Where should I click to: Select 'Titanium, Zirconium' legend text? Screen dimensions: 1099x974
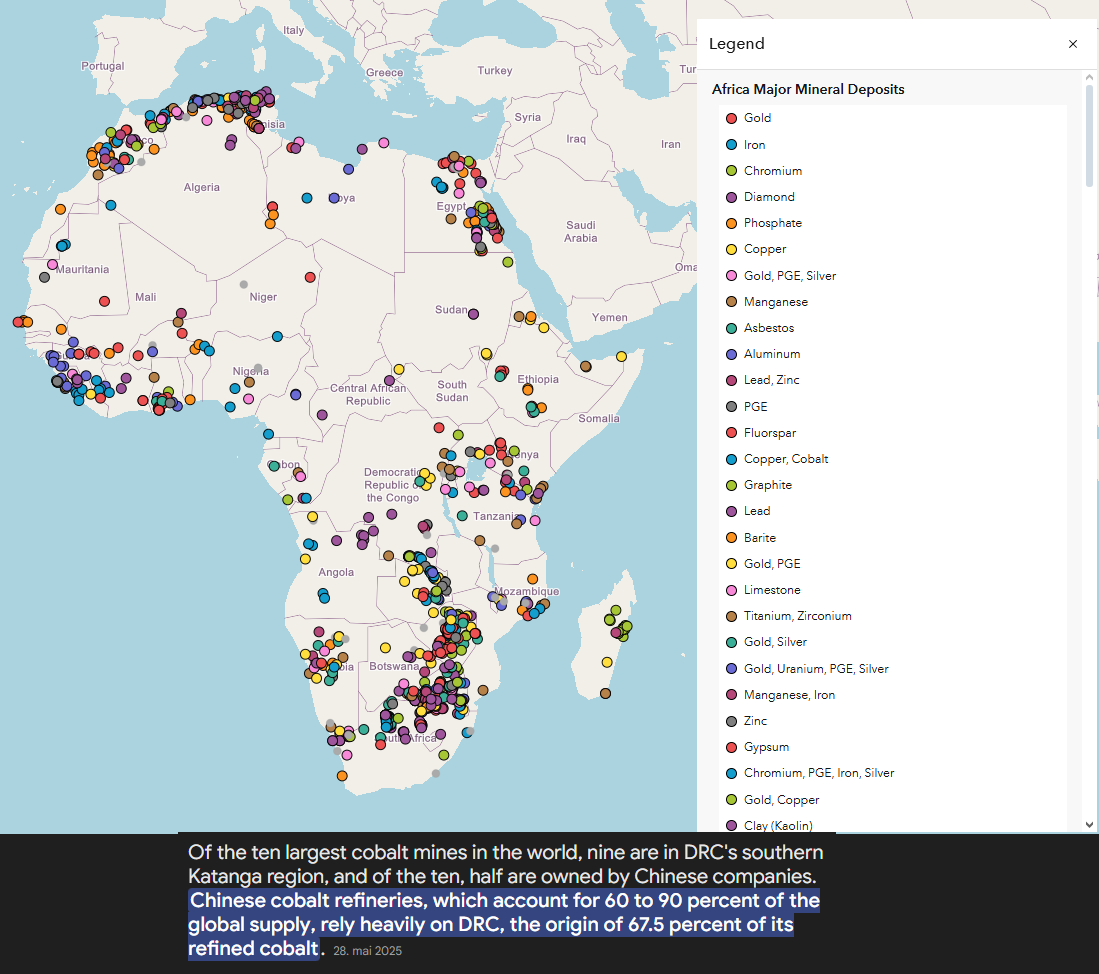click(x=798, y=616)
